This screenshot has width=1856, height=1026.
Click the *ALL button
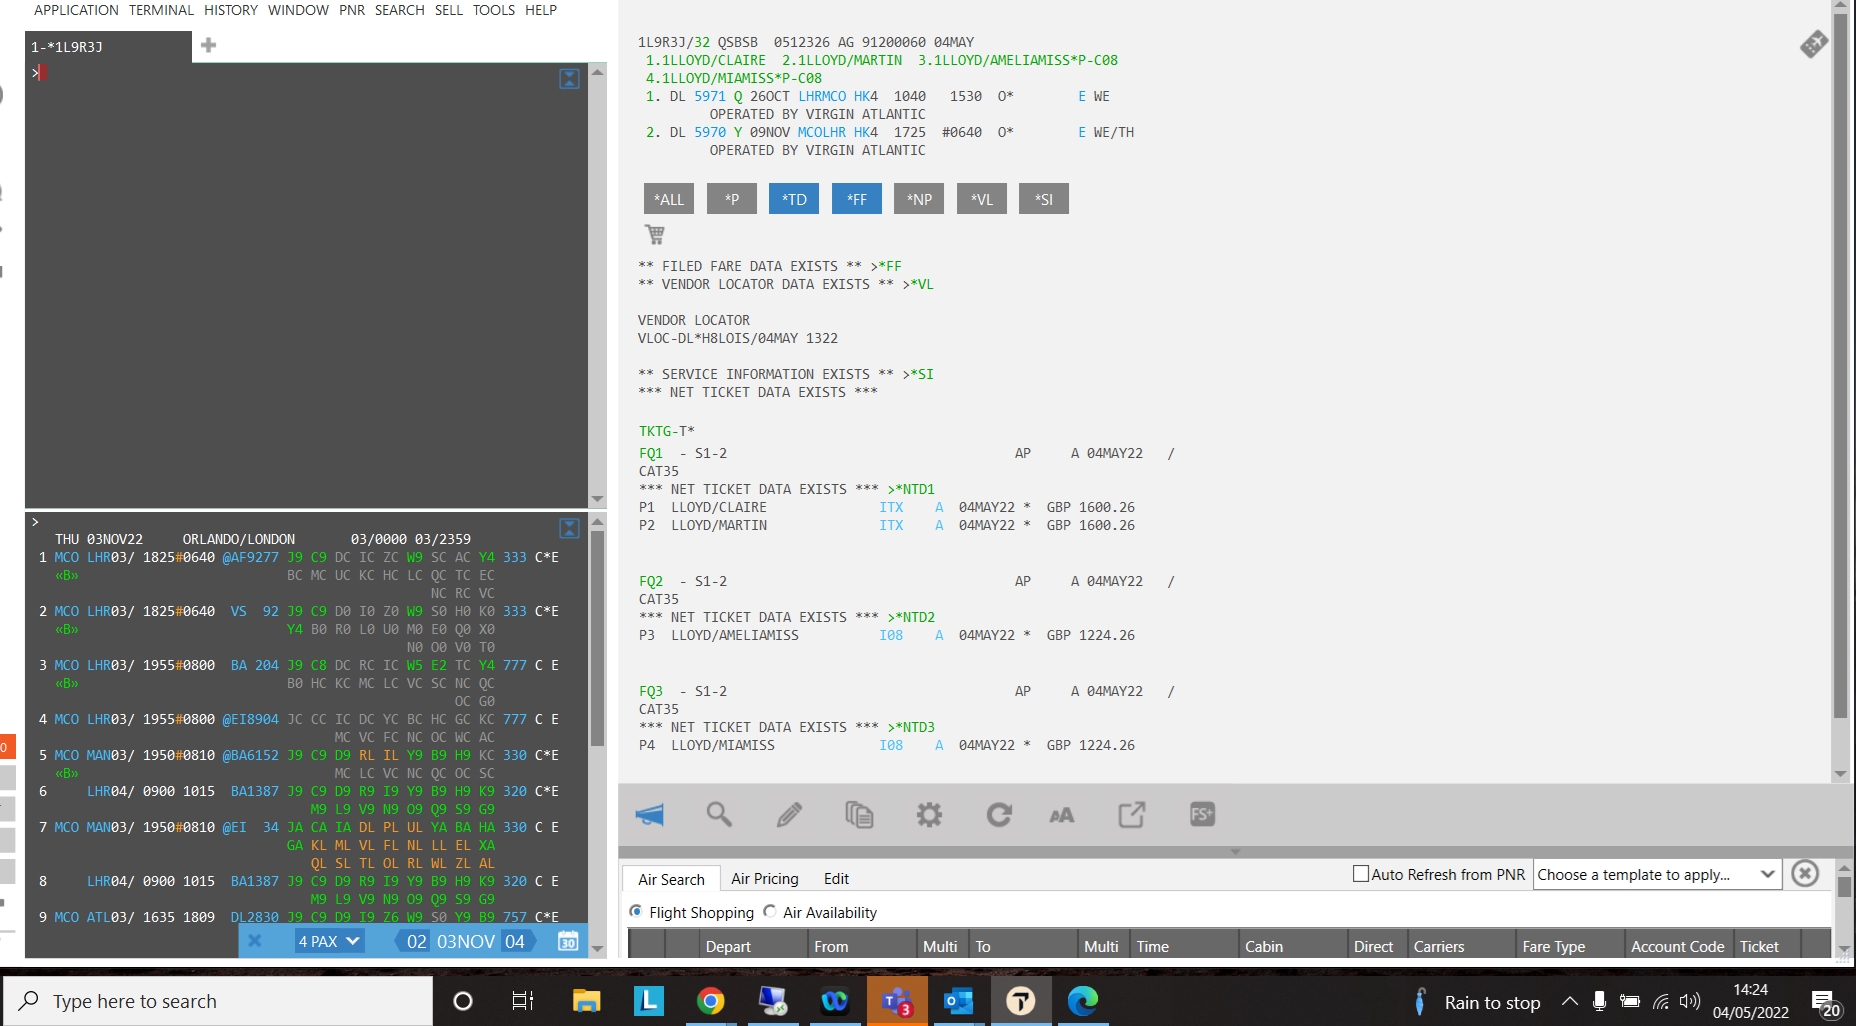pyautogui.click(x=669, y=199)
